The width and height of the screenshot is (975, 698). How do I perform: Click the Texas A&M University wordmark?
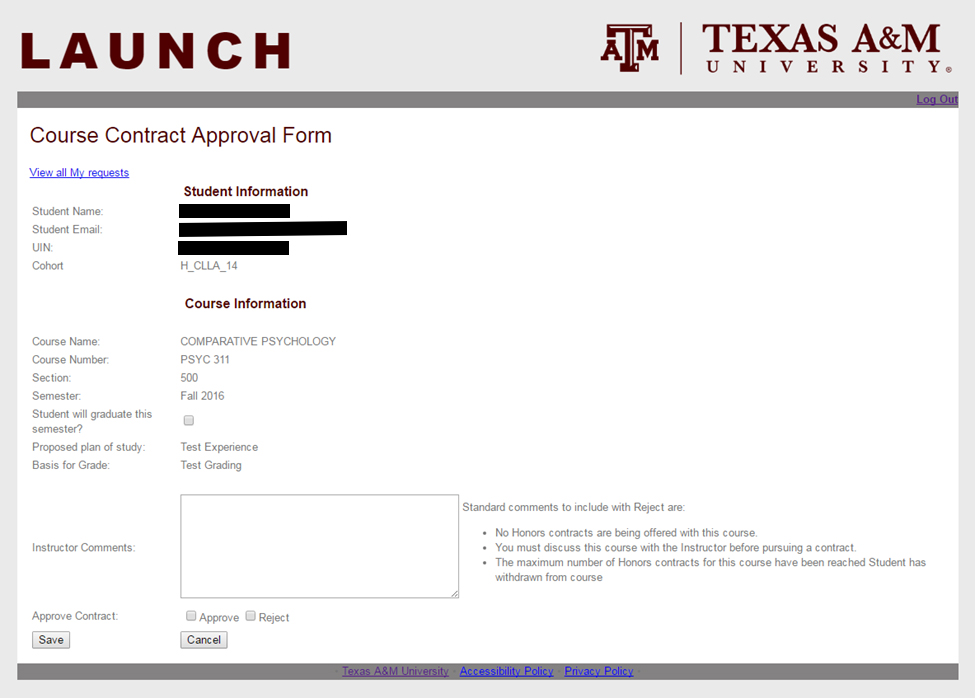(827, 48)
